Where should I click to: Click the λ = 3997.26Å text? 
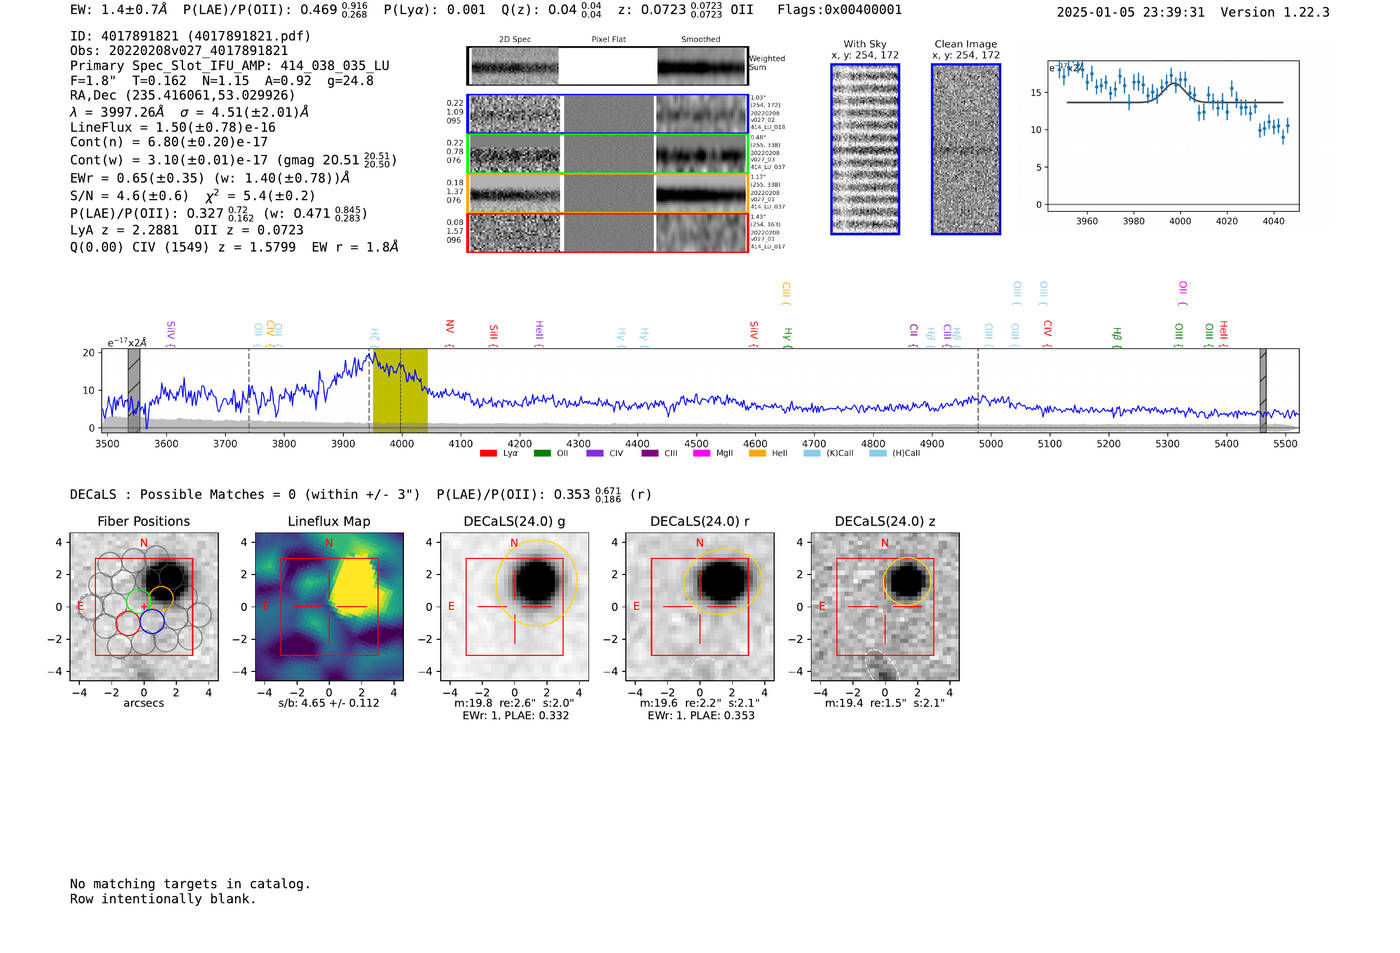115,112
